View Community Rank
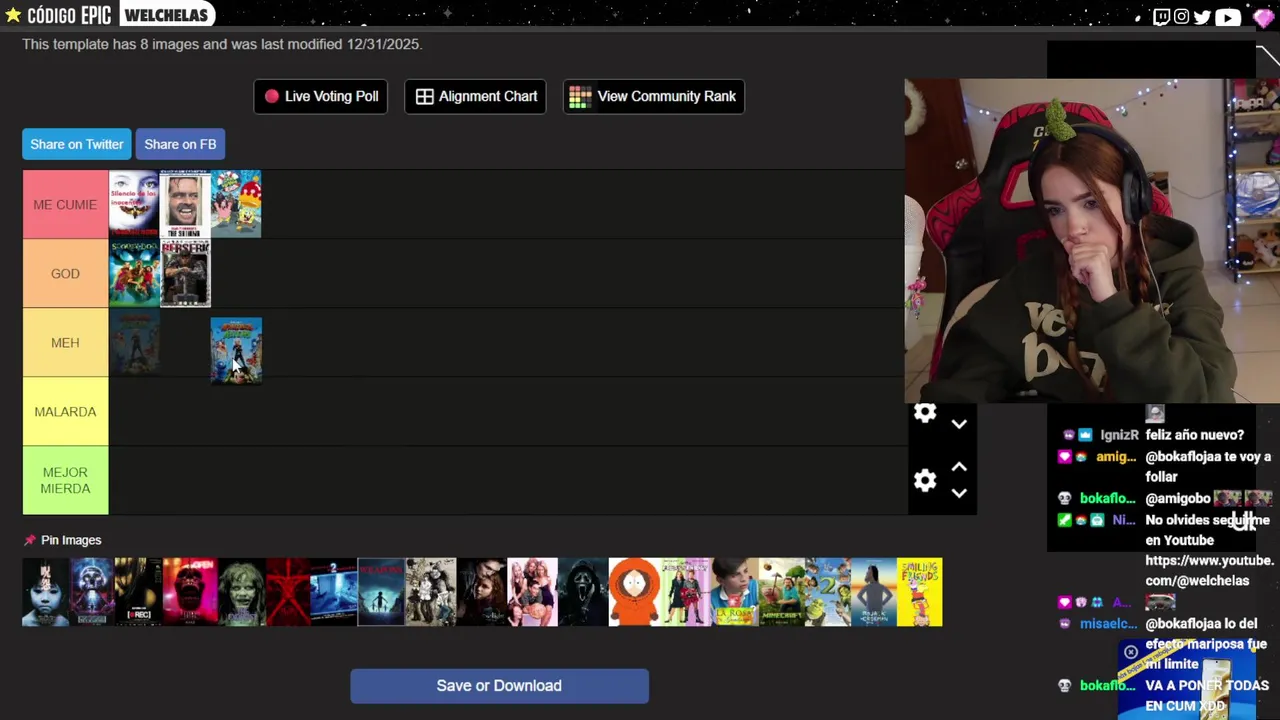Screen dimensions: 1280x720 [653, 96]
